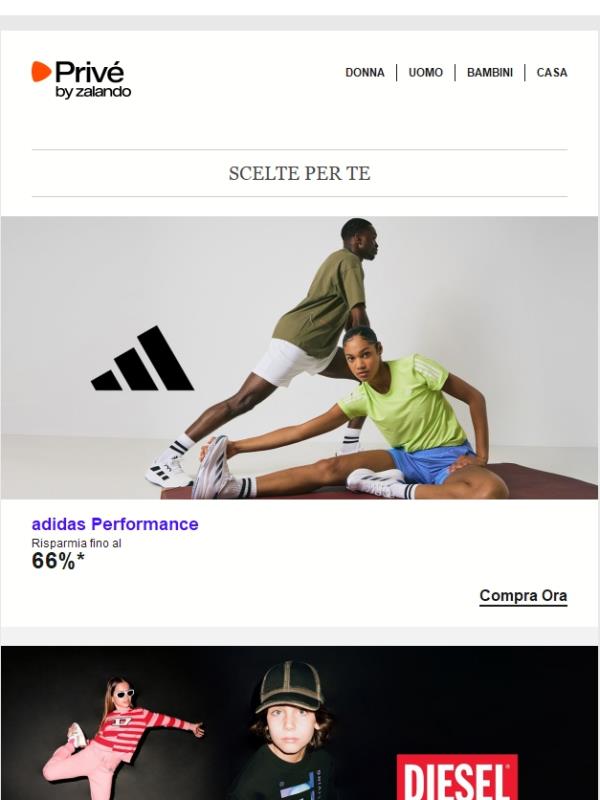
Task: Click the black adidas three-stripes logo
Action: tap(142, 358)
